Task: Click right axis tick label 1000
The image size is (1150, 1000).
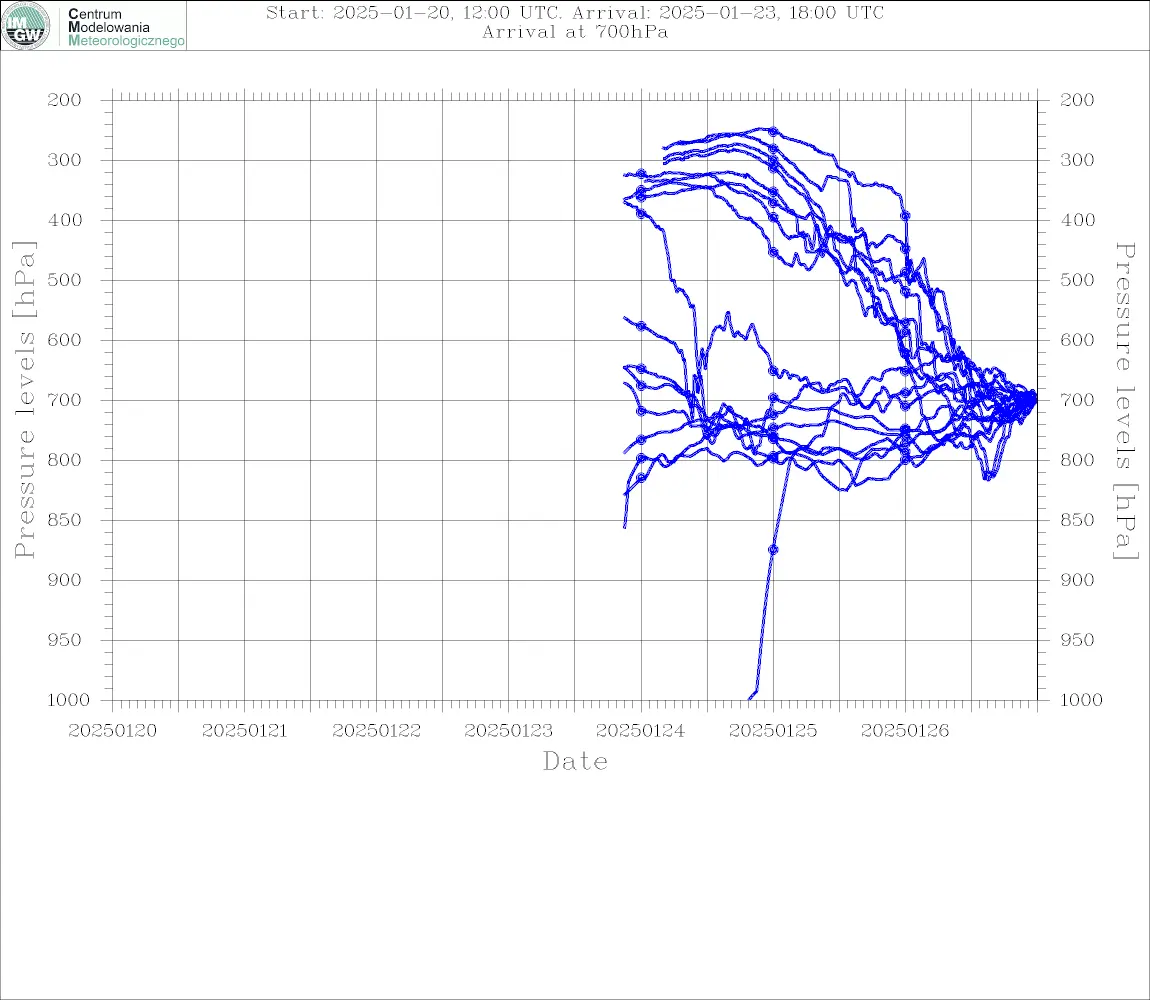Action: click(x=1081, y=700)
